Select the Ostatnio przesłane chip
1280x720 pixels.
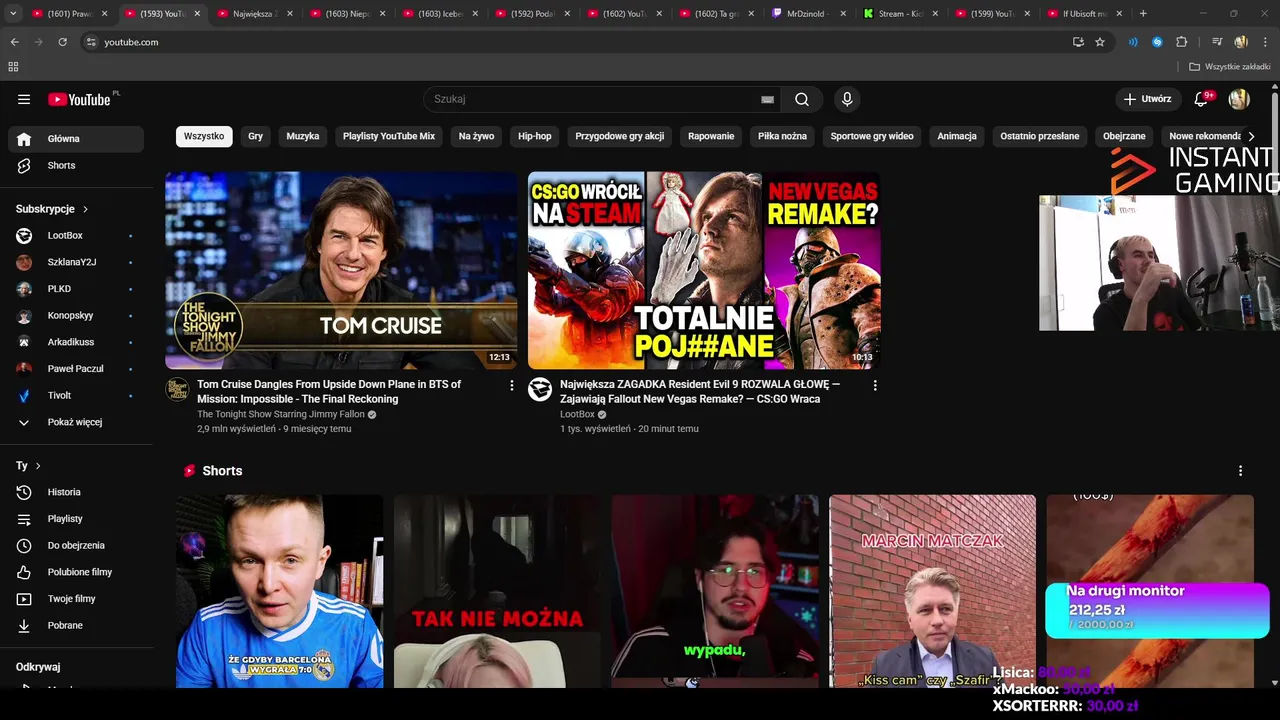click(1040, 136)
